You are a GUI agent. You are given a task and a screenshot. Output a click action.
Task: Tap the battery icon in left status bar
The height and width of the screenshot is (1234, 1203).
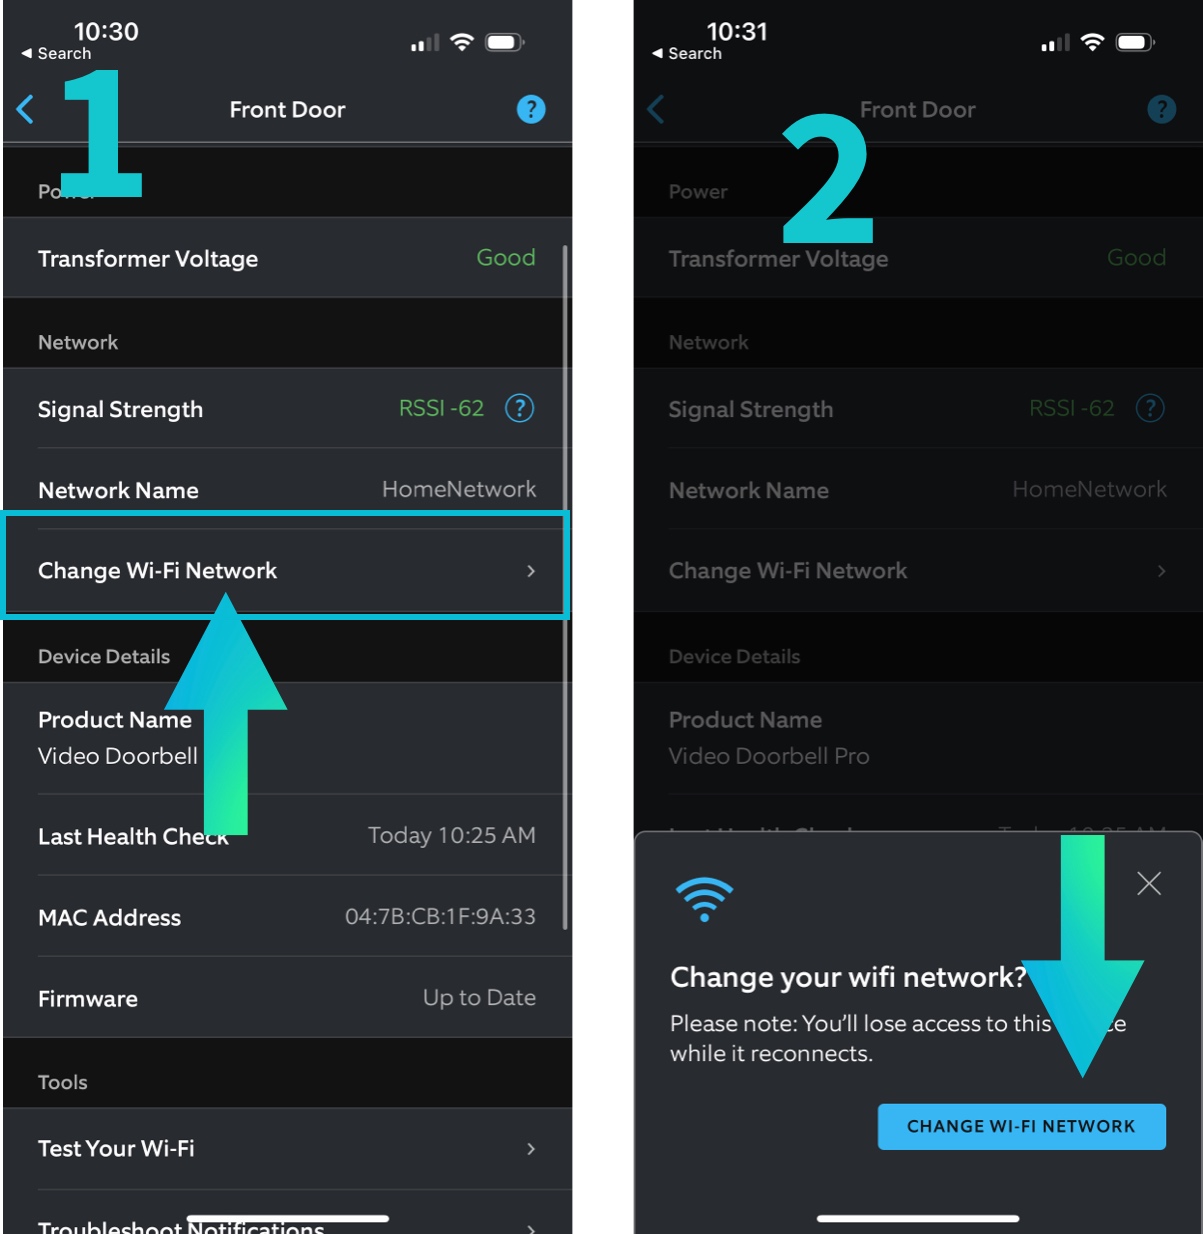pos(504,42)
